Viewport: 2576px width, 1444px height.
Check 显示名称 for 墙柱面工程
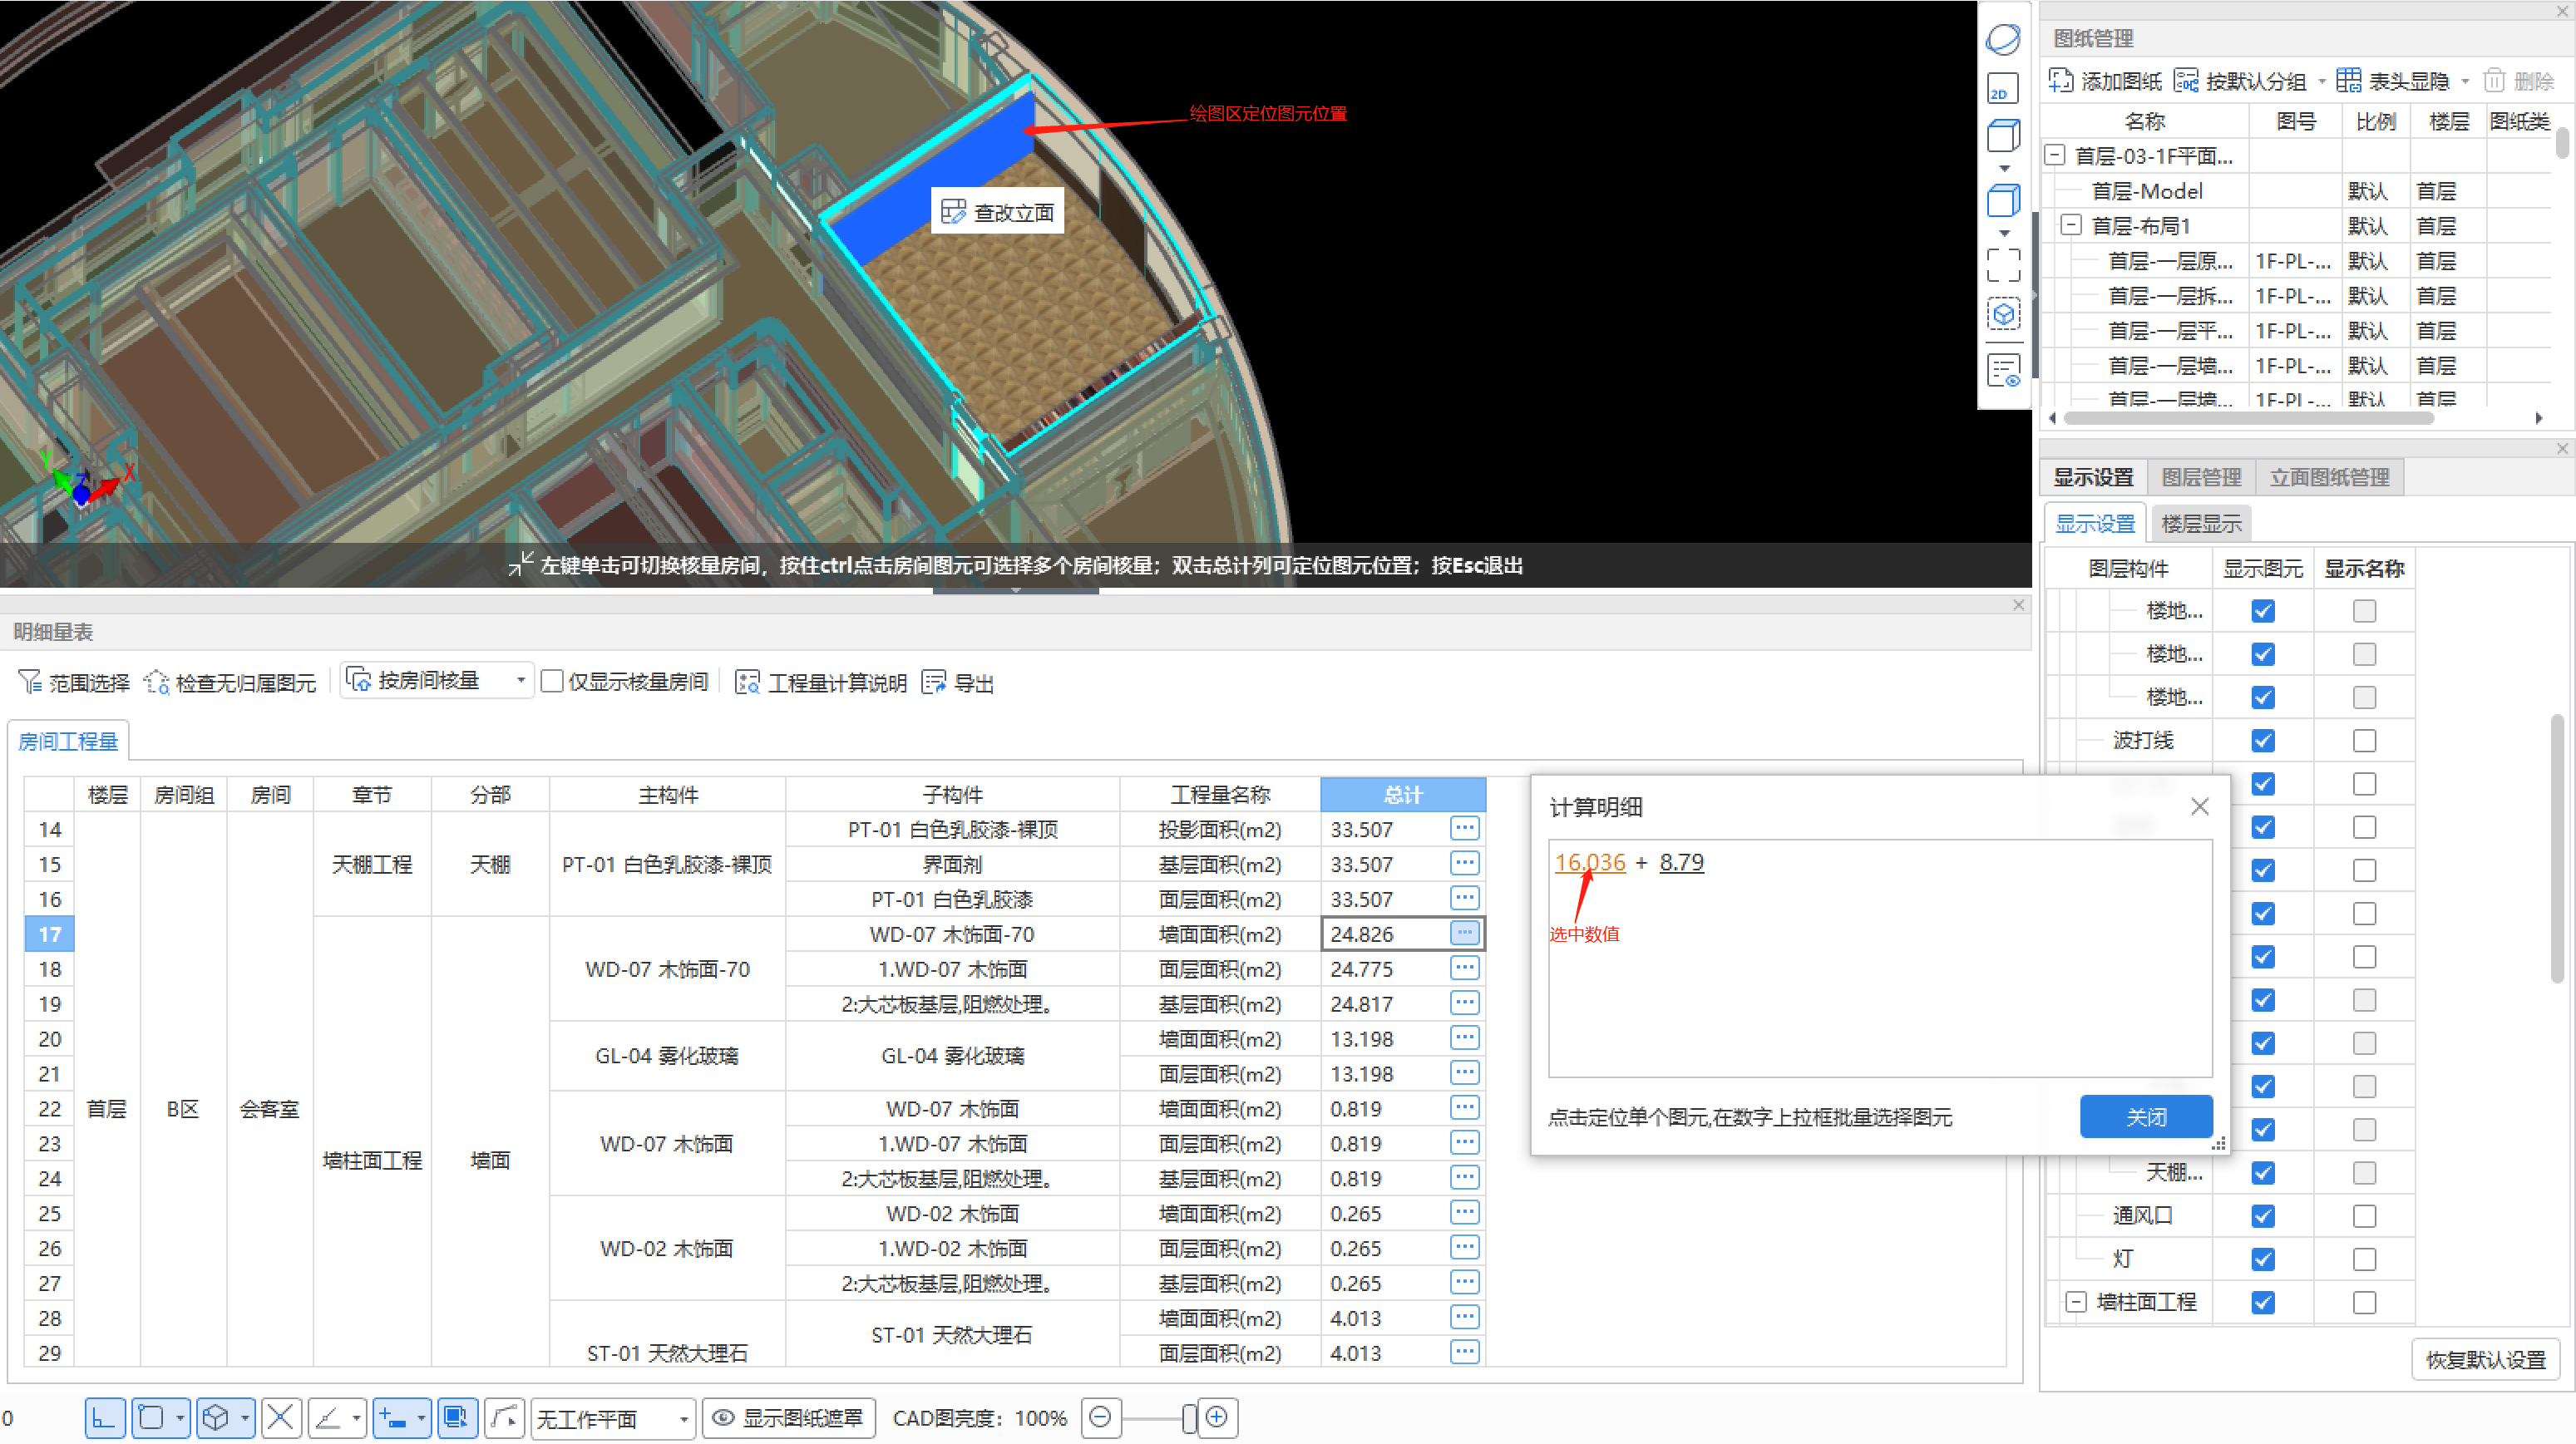point(2364,1302)
